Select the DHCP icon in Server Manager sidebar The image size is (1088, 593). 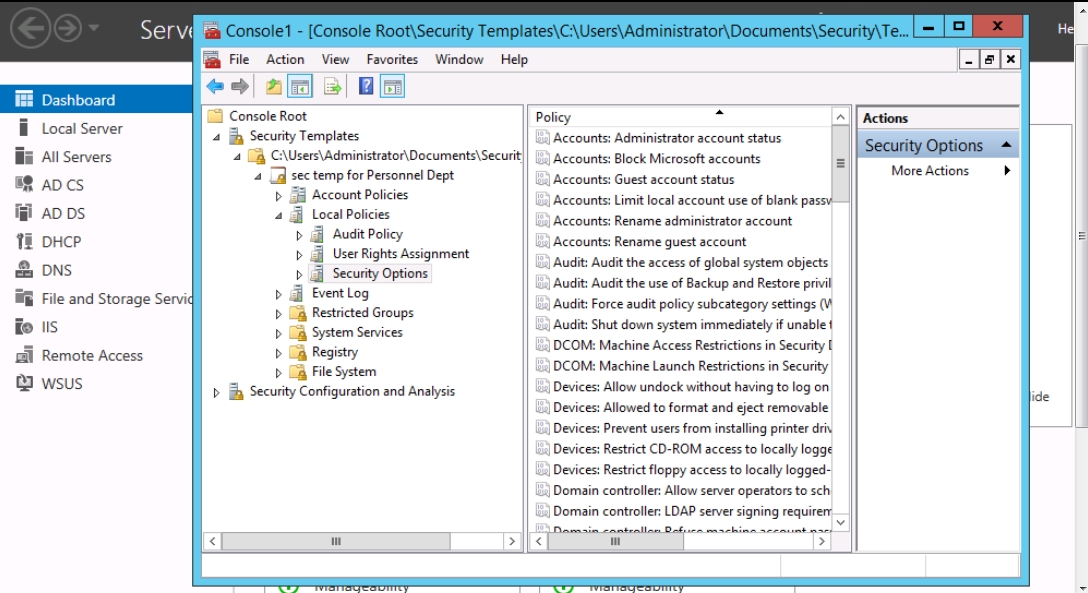24,242
